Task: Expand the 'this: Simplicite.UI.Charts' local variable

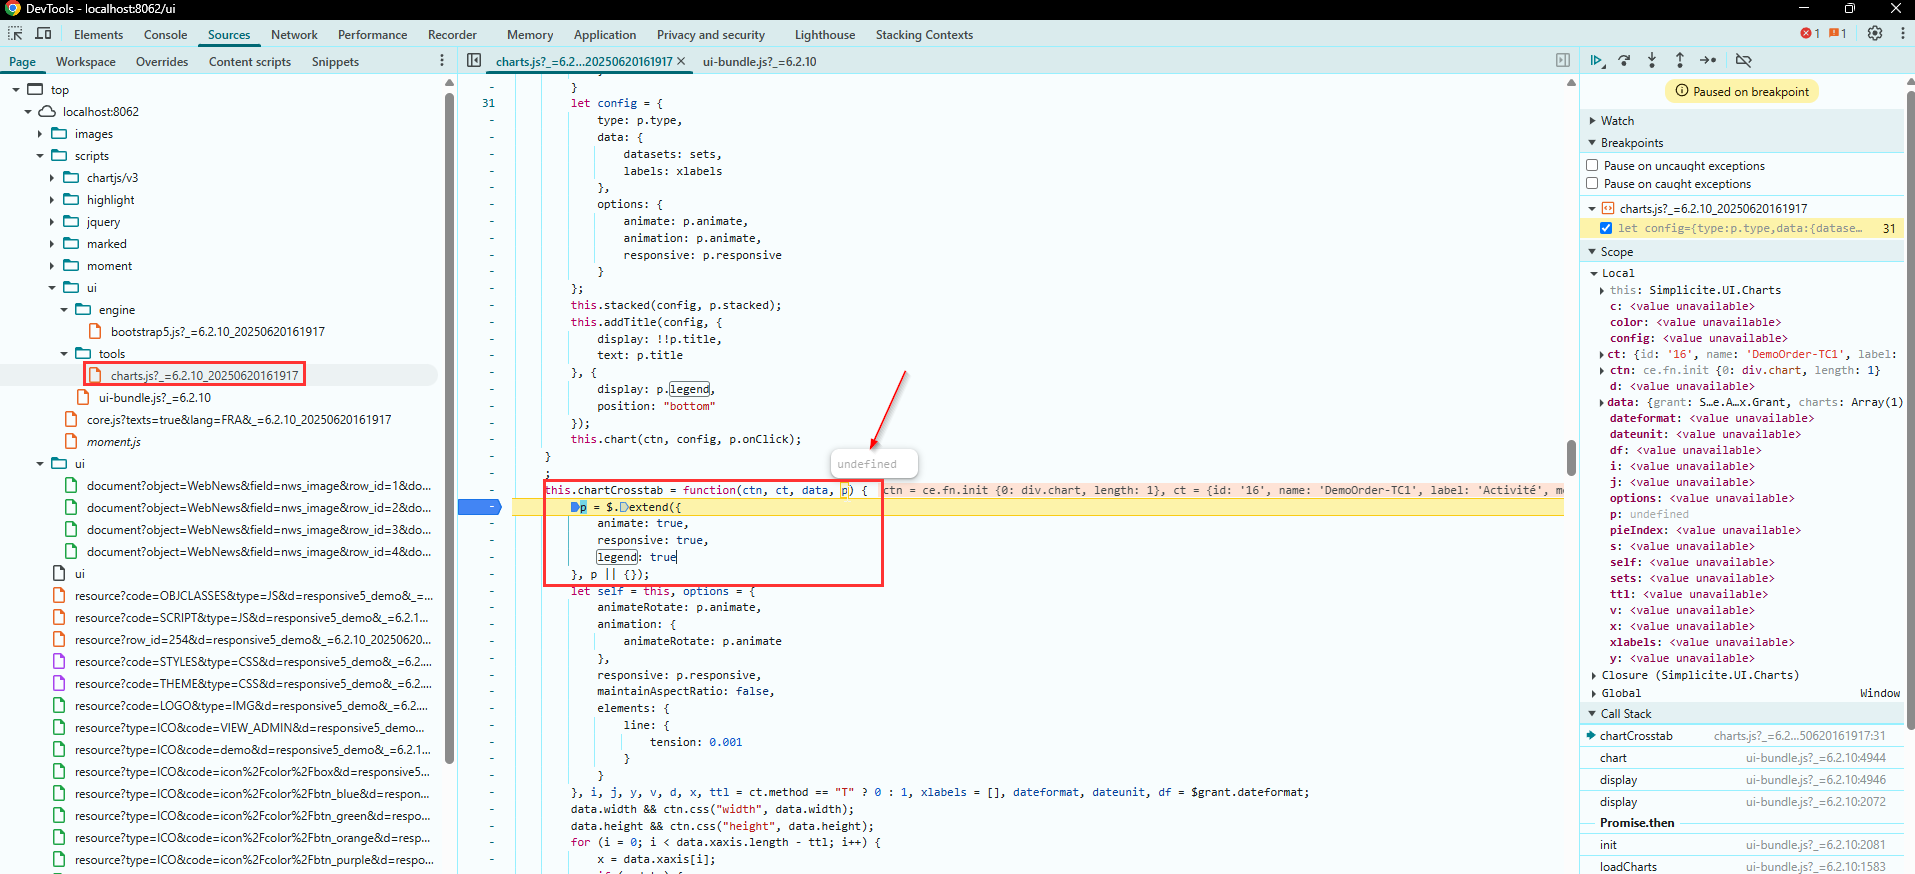Action: point(1603,290)
